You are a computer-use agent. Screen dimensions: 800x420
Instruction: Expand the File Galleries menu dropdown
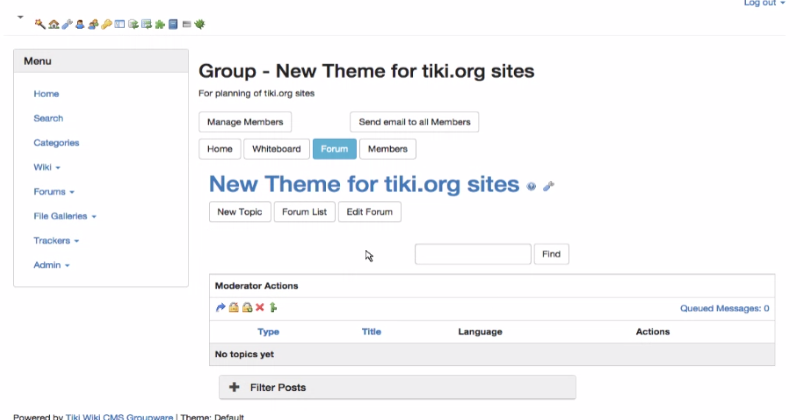pyautogui.click(x=65, y=216)
